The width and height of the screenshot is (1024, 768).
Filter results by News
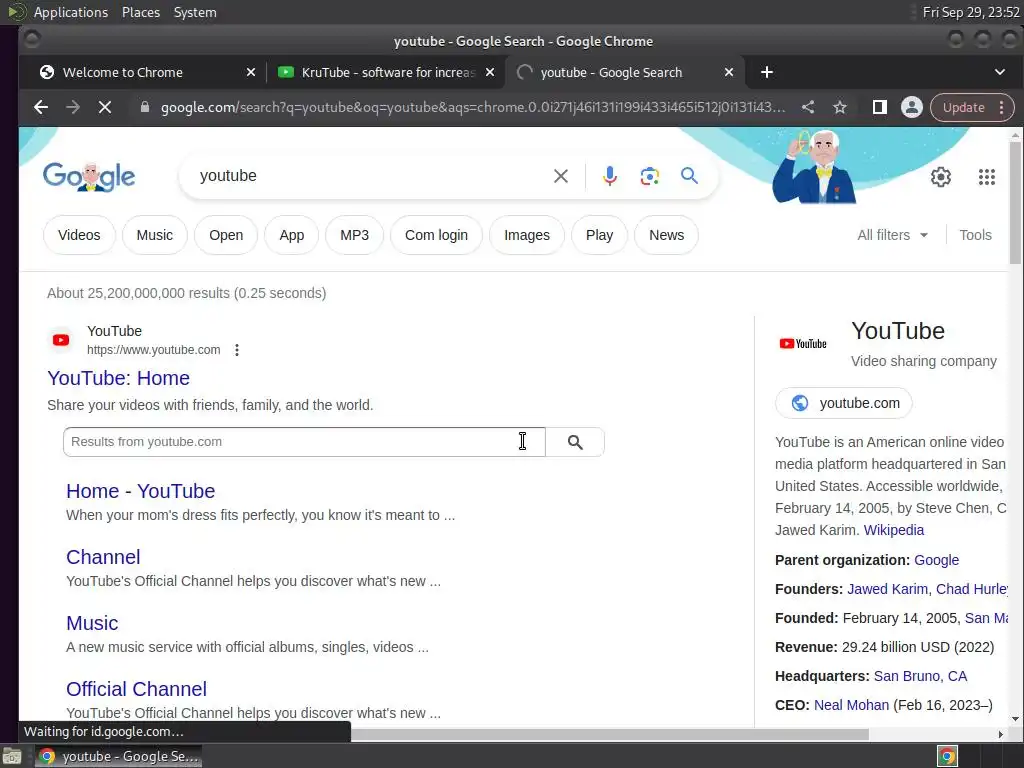[x=667, y=235]
